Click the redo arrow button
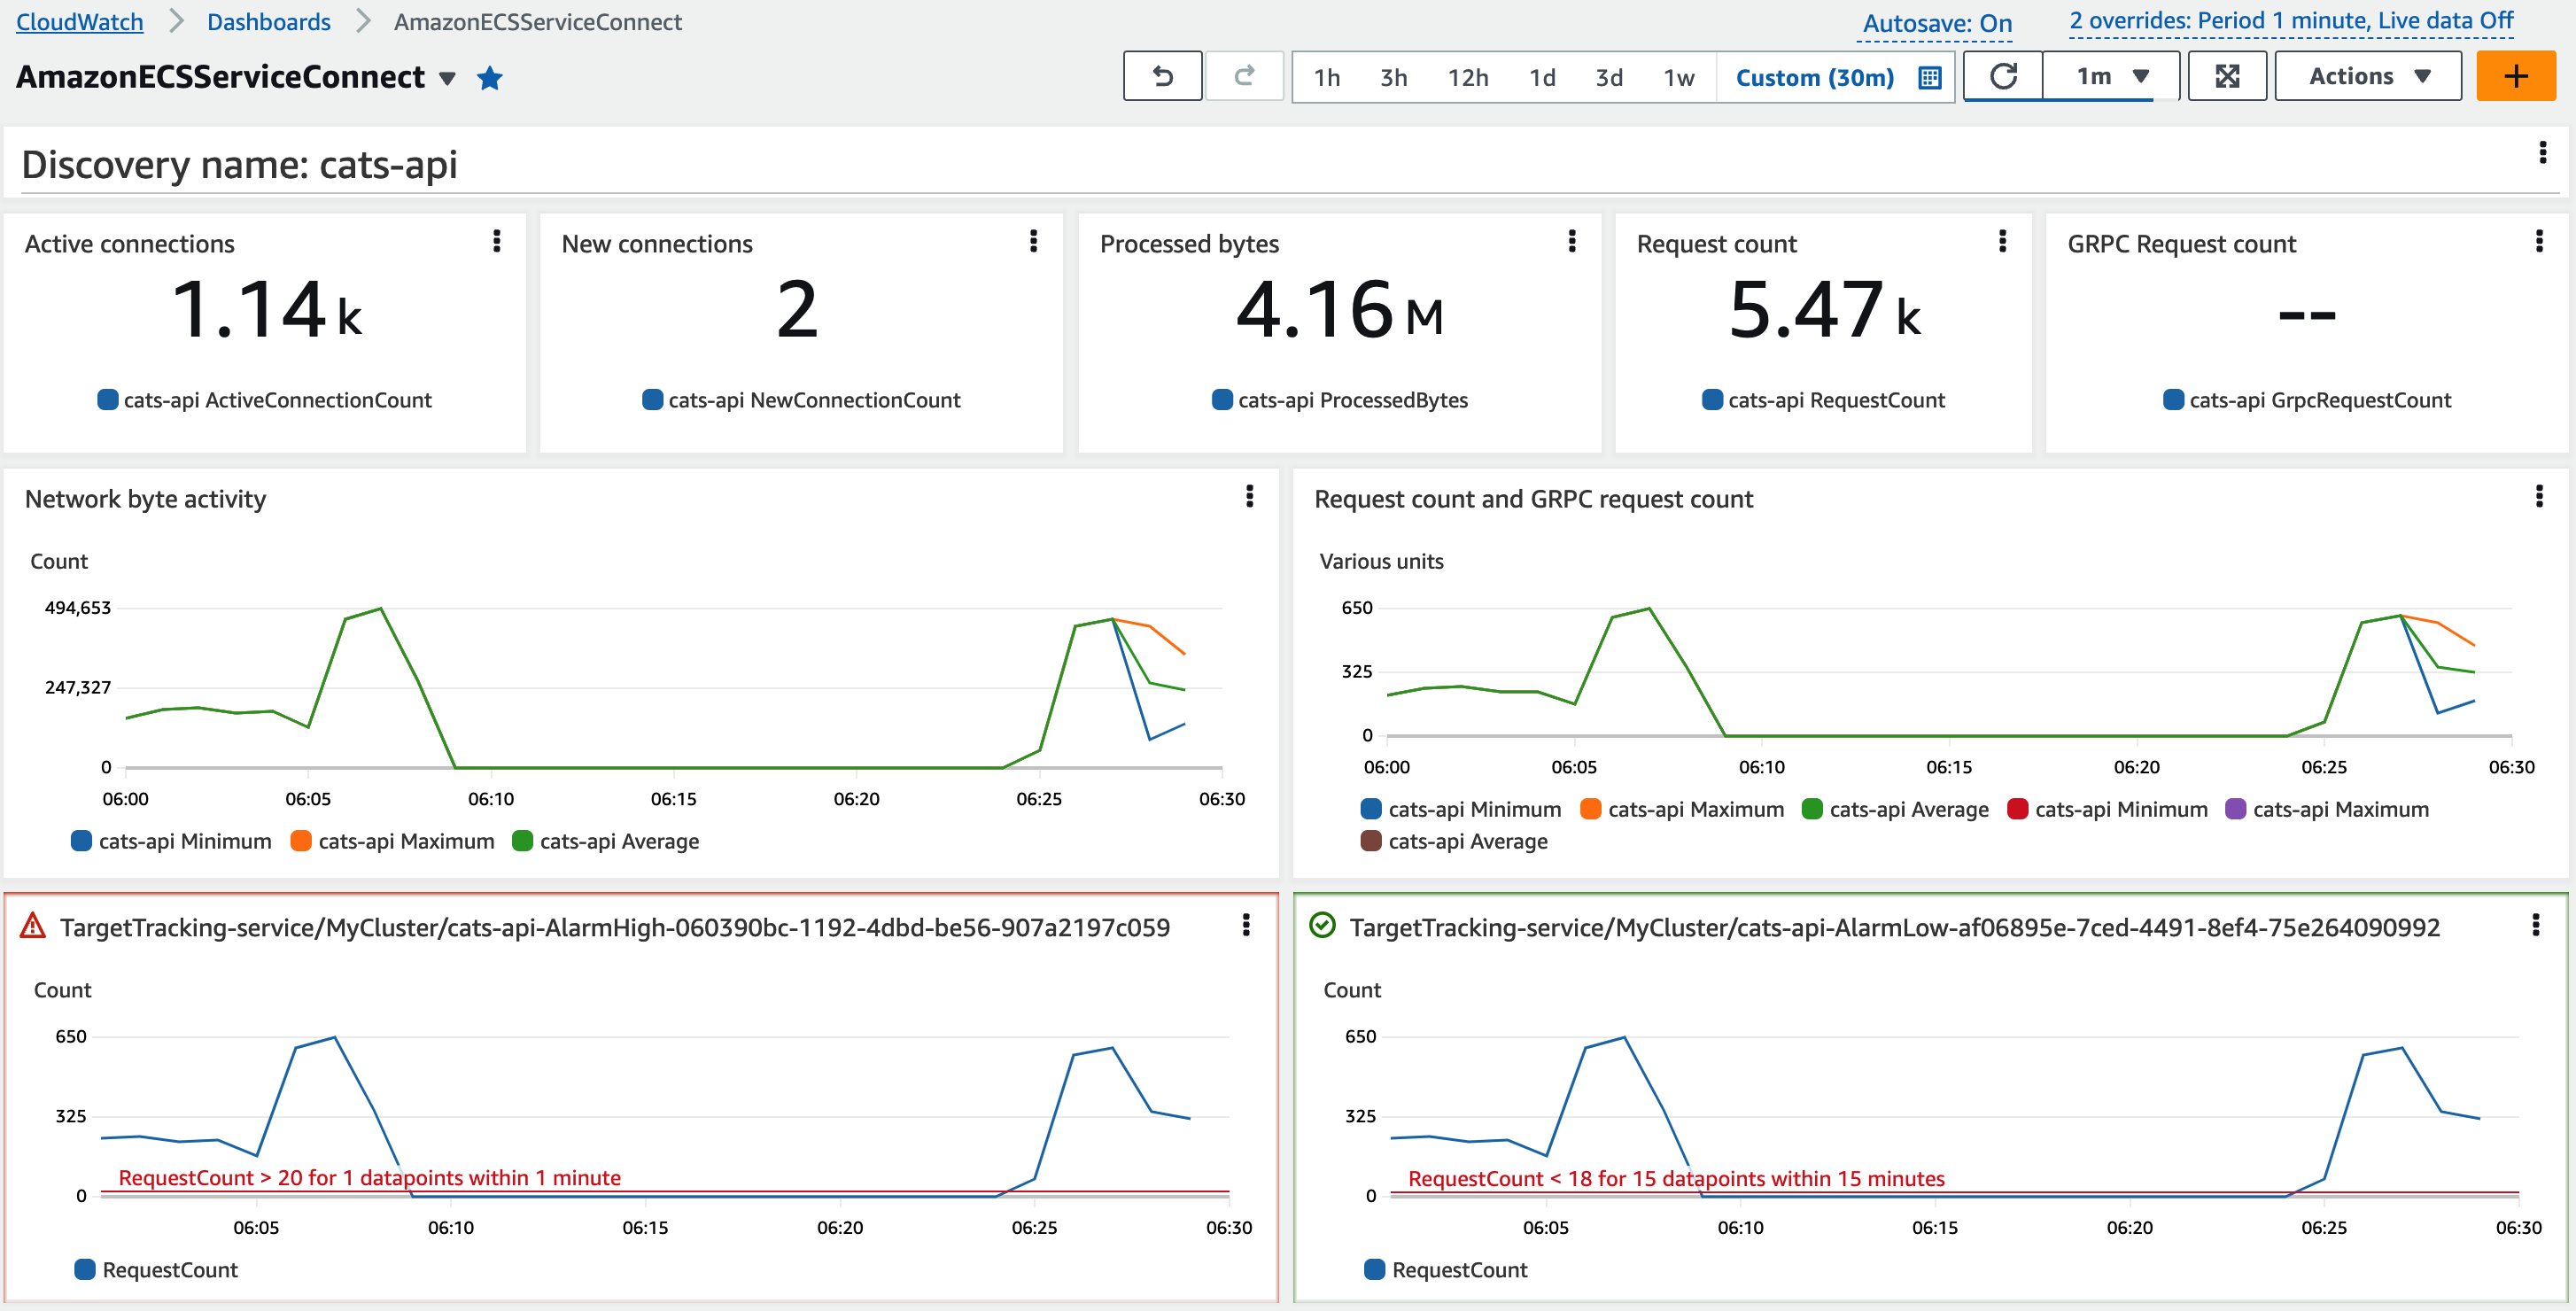Image resolution: width=2576 pixels, height=1311 pixels. (x=1244, y=76)
